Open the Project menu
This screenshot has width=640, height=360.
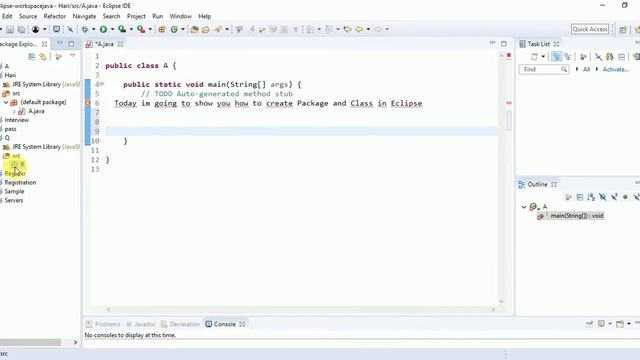(x=136, y=16)
